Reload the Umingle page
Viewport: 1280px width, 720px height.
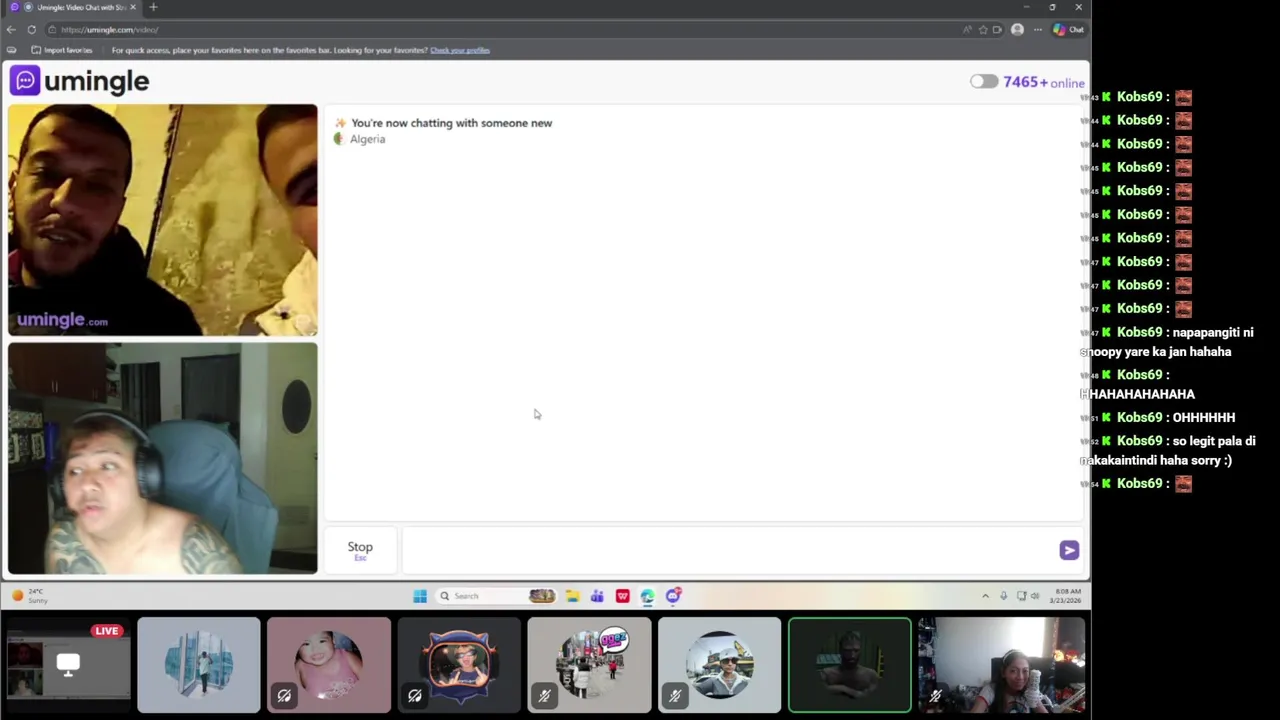tap(32, 30)
